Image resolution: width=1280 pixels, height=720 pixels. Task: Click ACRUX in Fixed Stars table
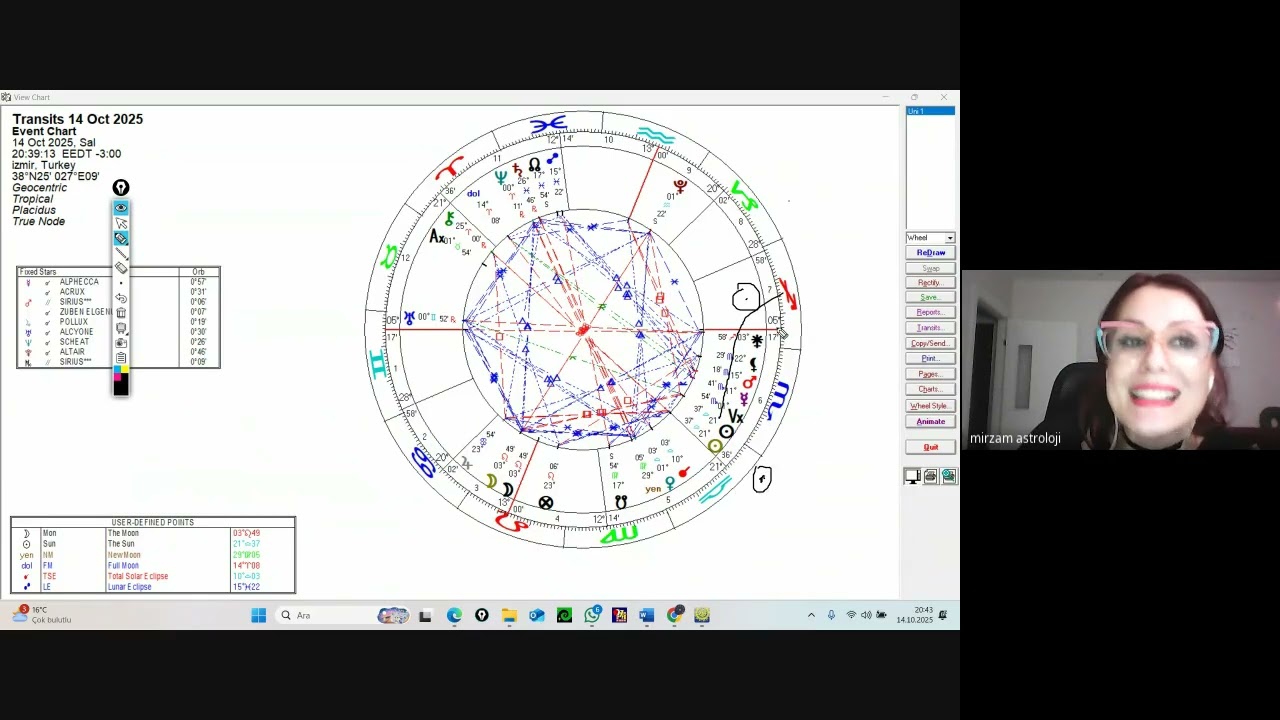point(72,292)
